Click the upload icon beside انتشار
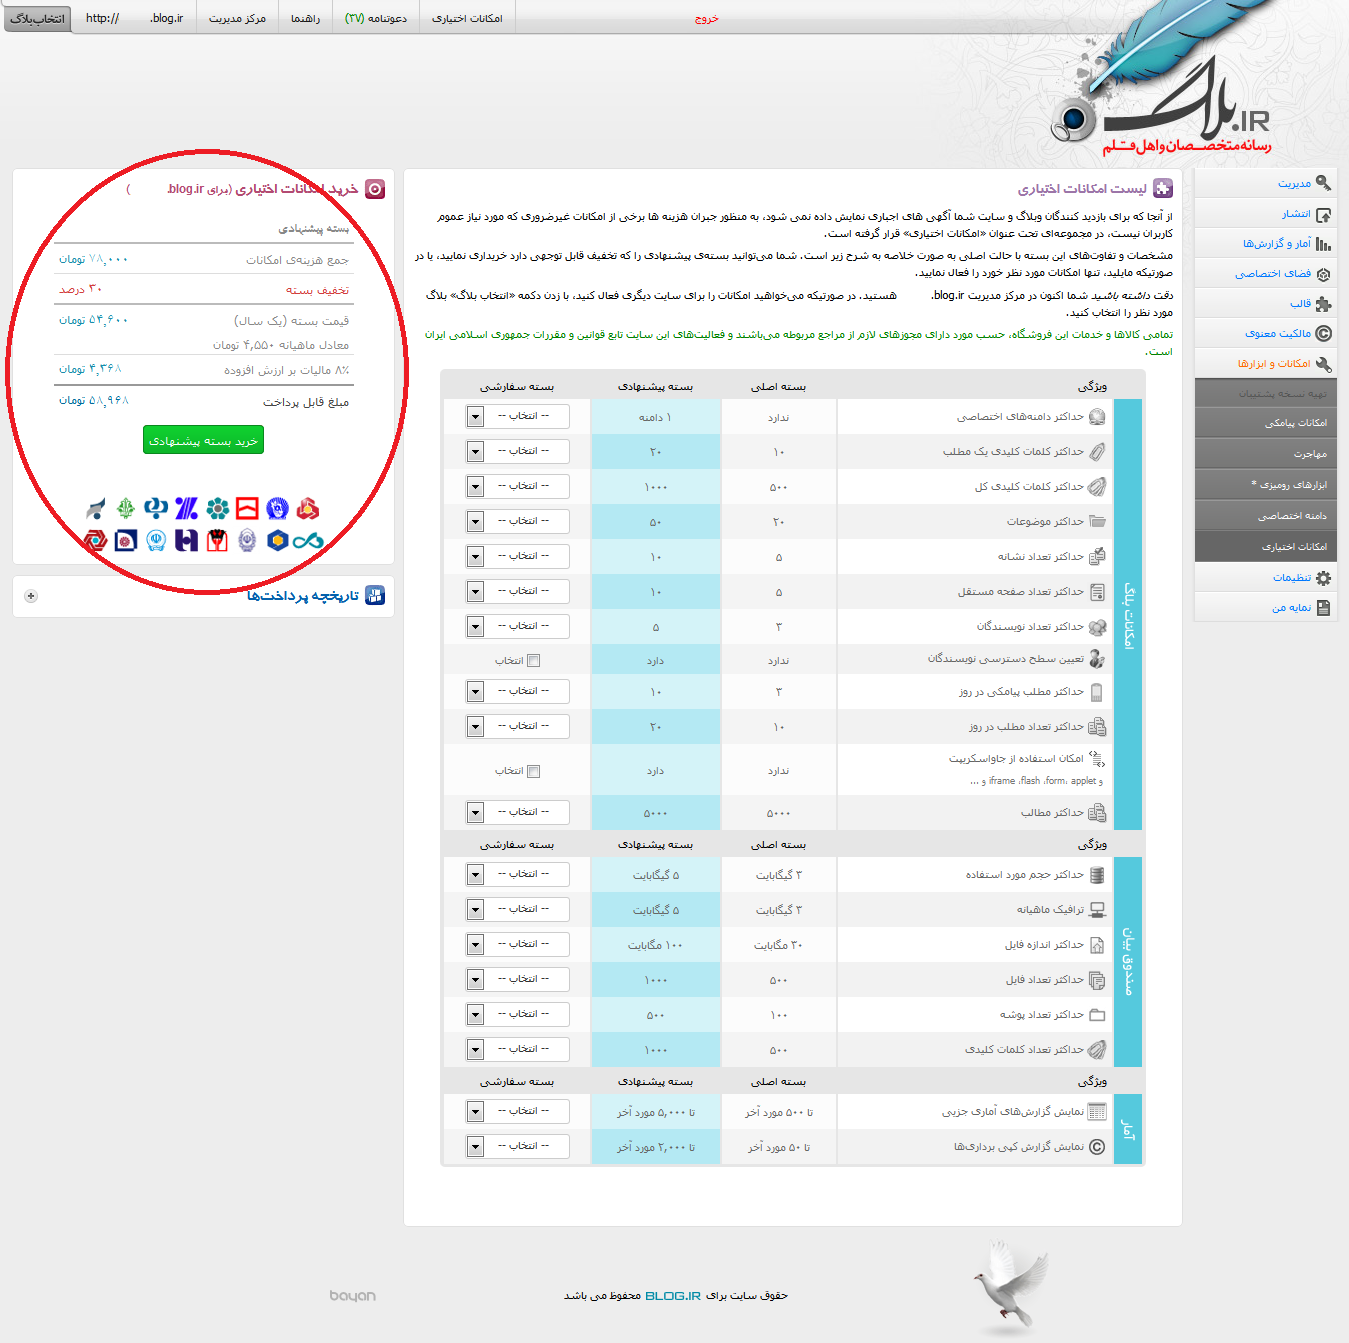This screenshot has height=1343, width=1349. (1323, 214)
